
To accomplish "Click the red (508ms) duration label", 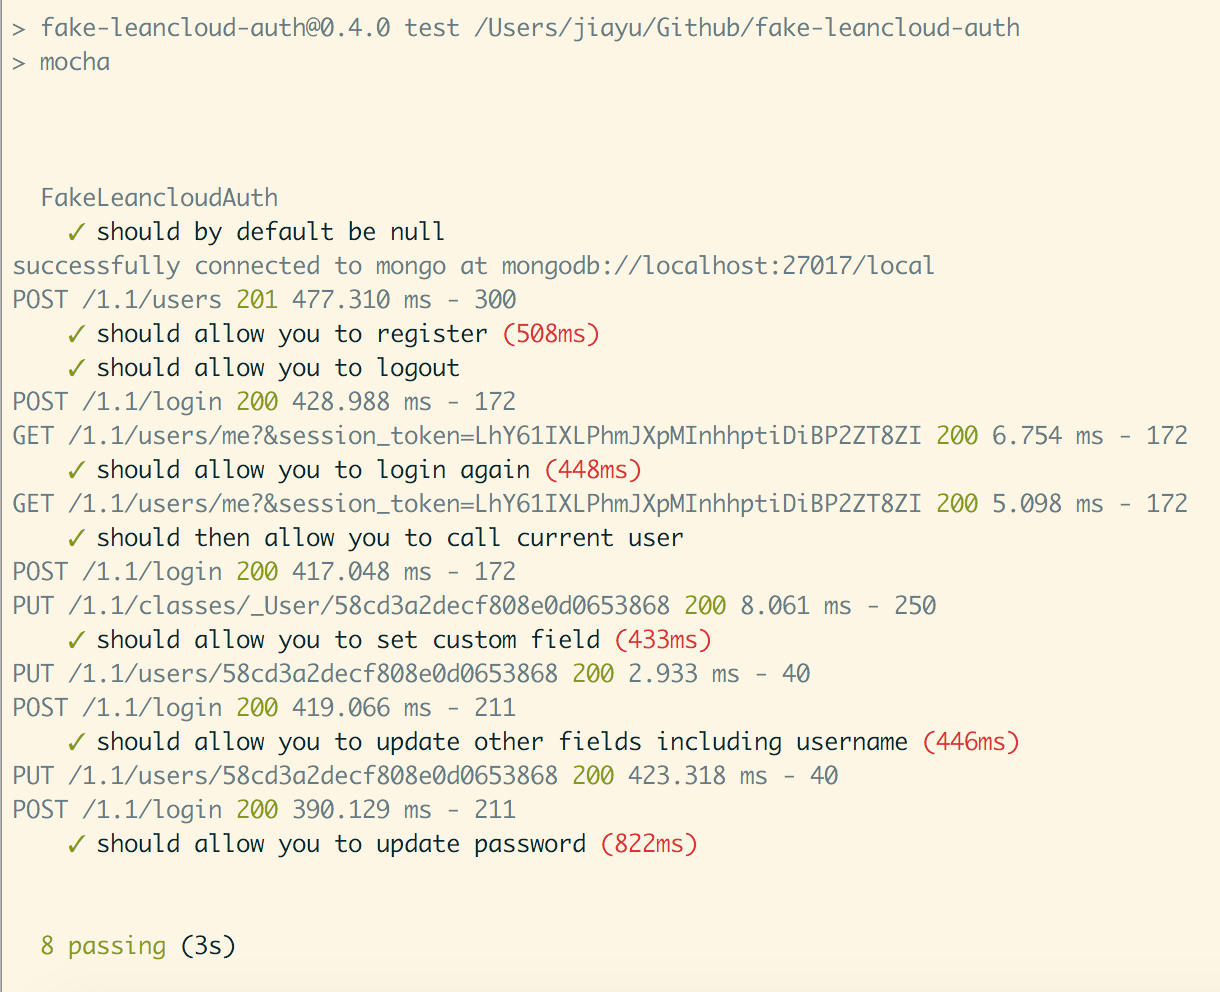I will click(x=551, y=334).
